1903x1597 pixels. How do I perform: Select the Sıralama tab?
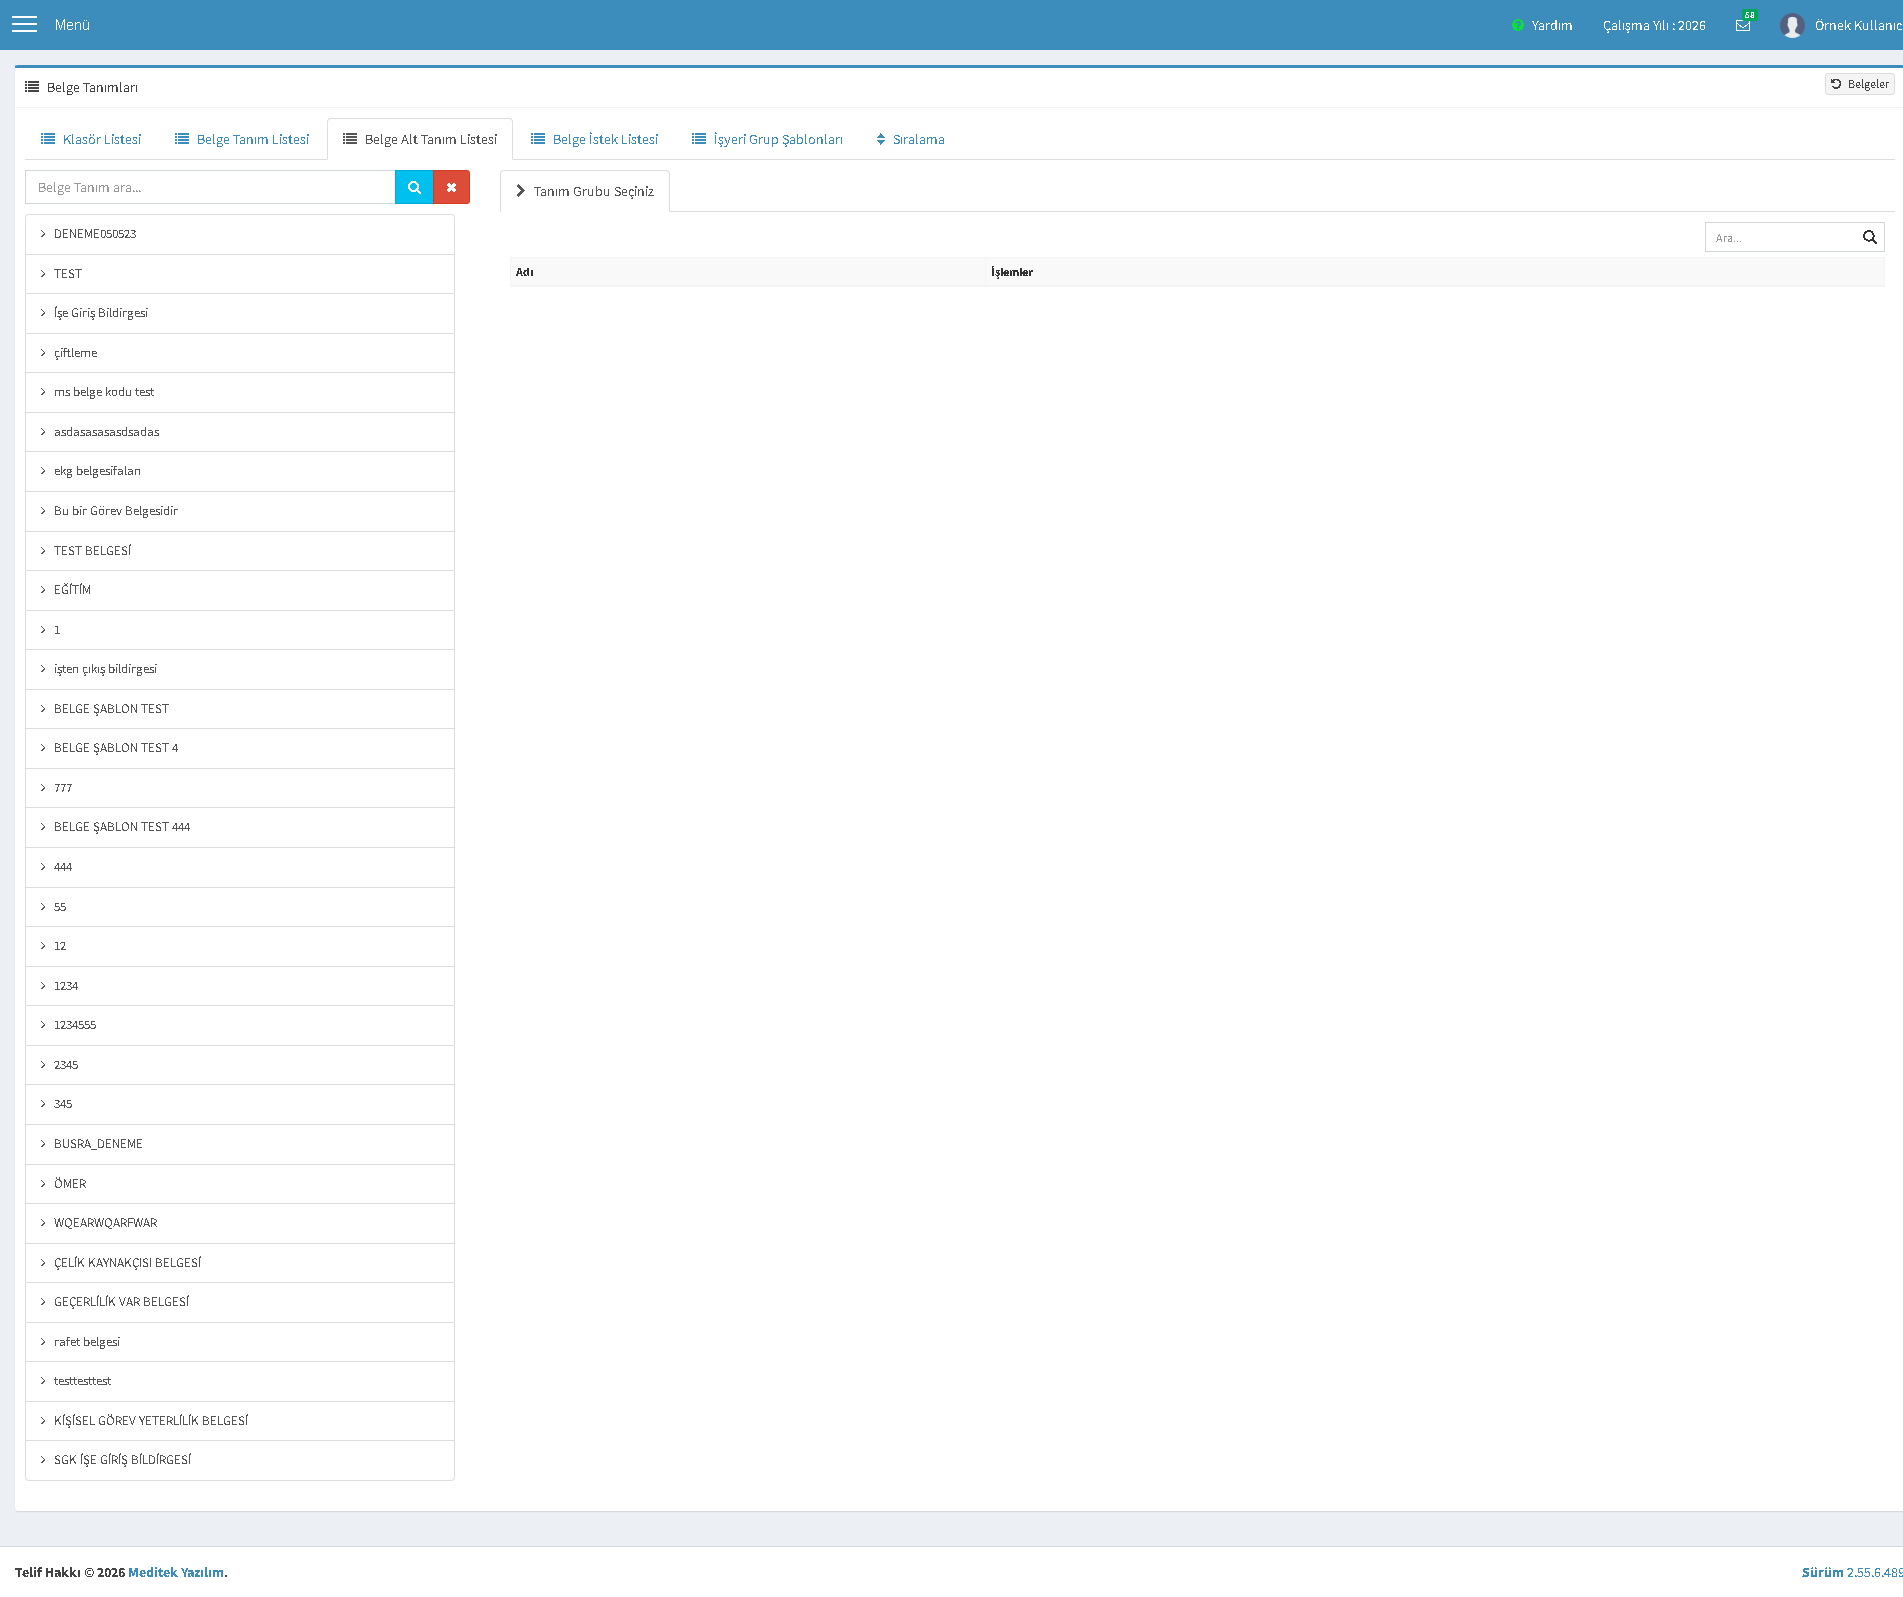tap(910, 139)
